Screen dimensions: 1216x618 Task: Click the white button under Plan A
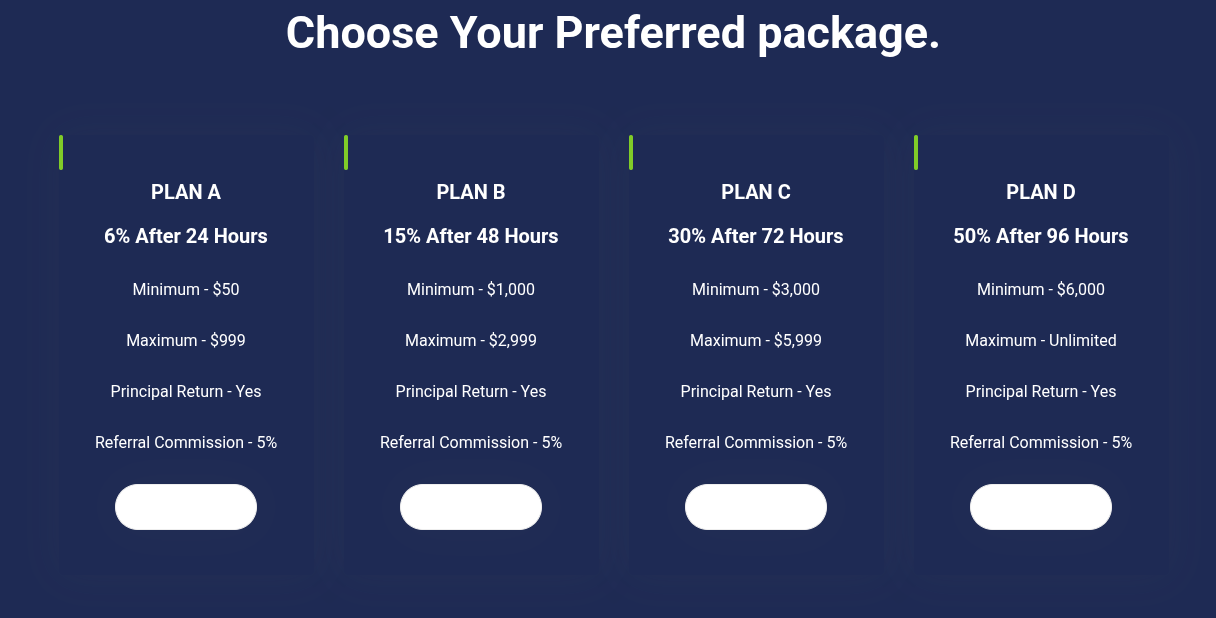tap(186, 507)
